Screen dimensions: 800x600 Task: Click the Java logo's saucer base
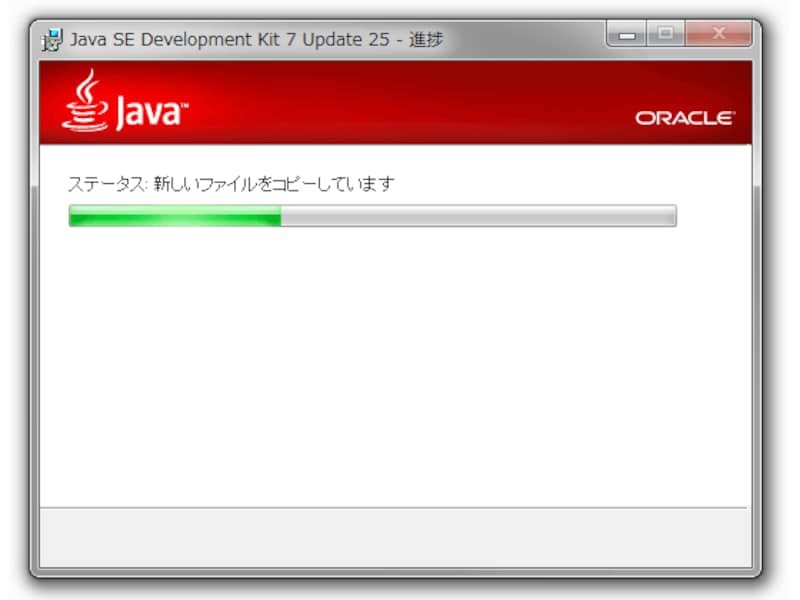pyautogui.click(x=88, y=128)
